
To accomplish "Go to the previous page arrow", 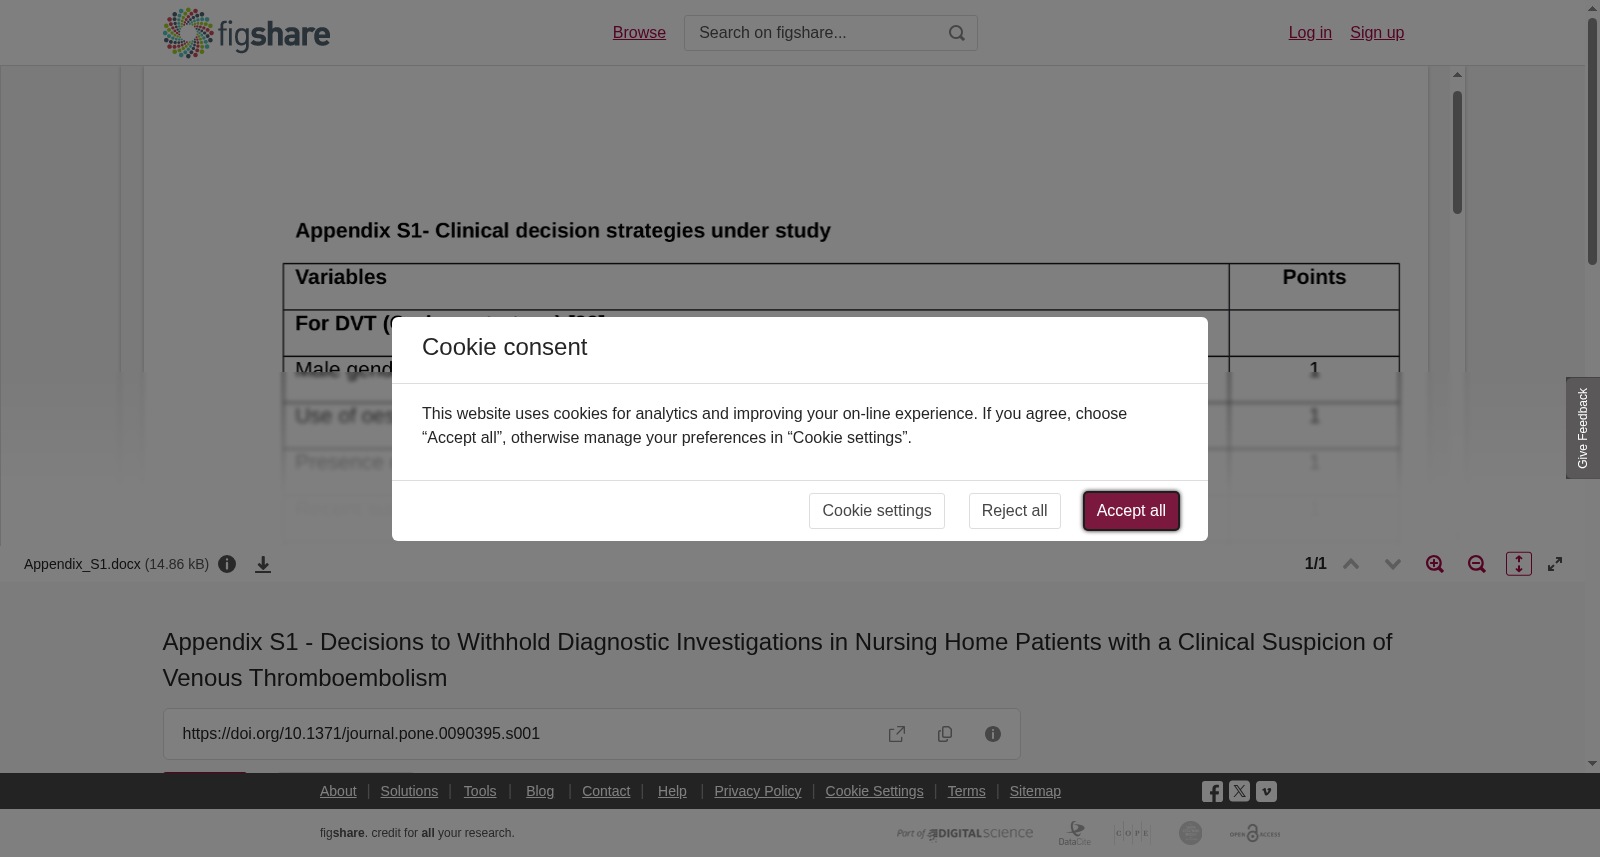I will 1351,564.
